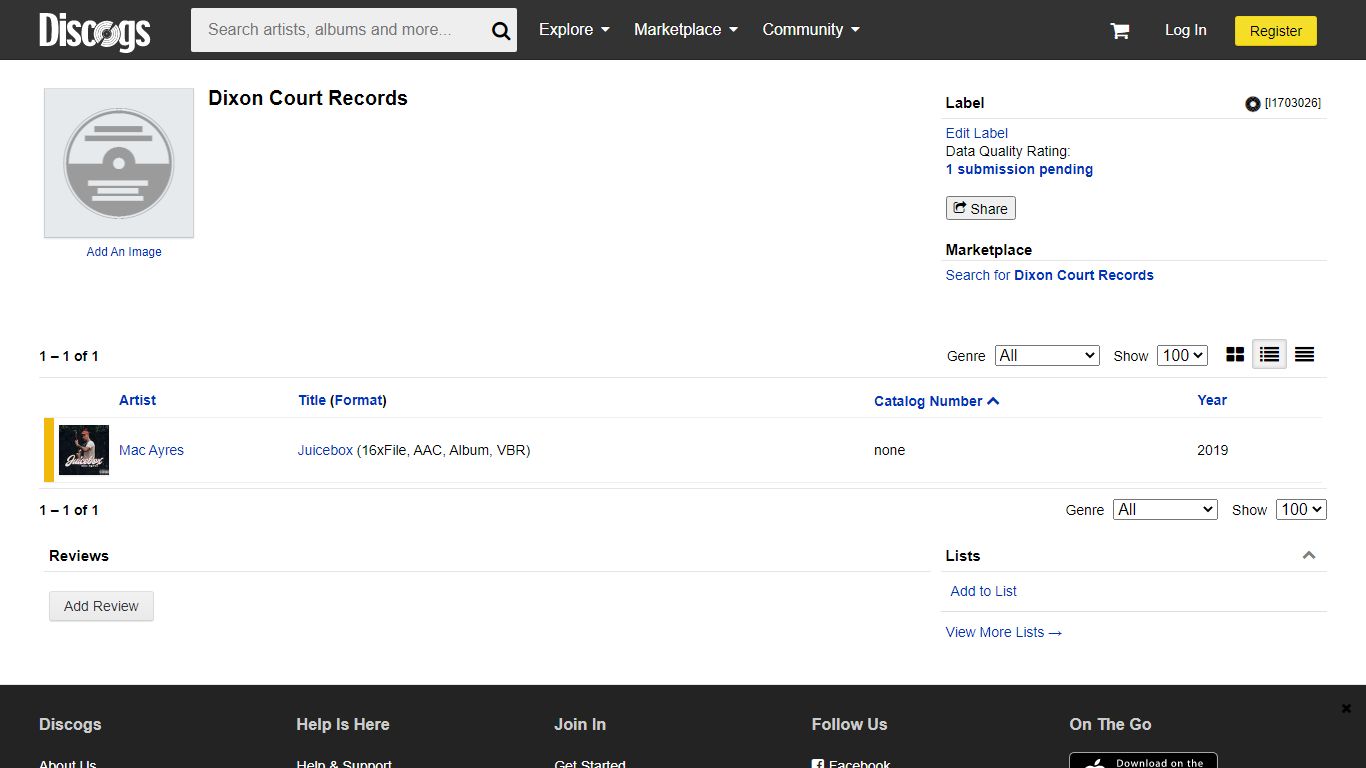Sort by the Format column header
This screenshot has height=768, width=1366.
[358, 400]
